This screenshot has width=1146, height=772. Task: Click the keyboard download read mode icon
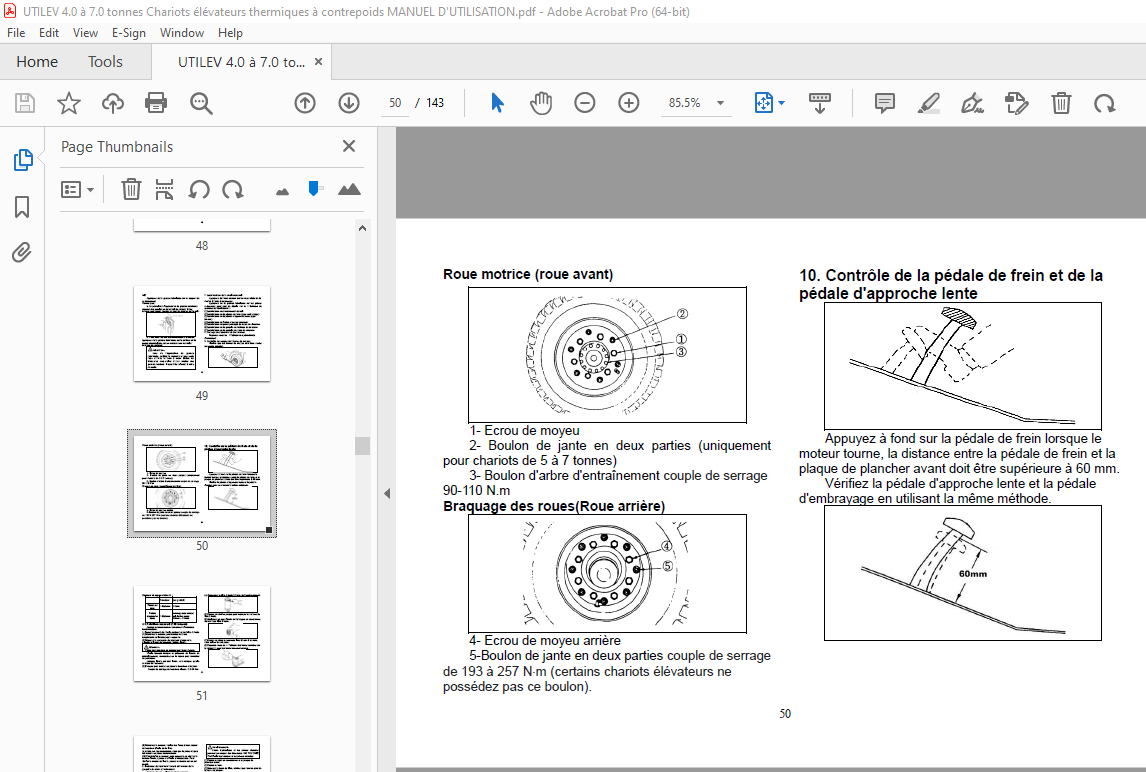819,103
